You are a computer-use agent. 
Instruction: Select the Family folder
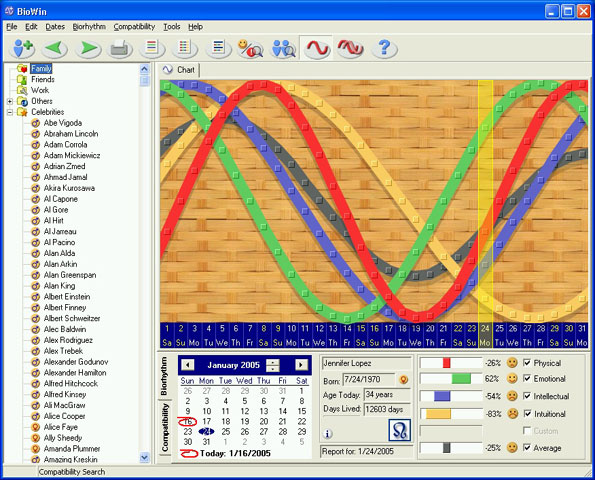[x=41, y=69]
